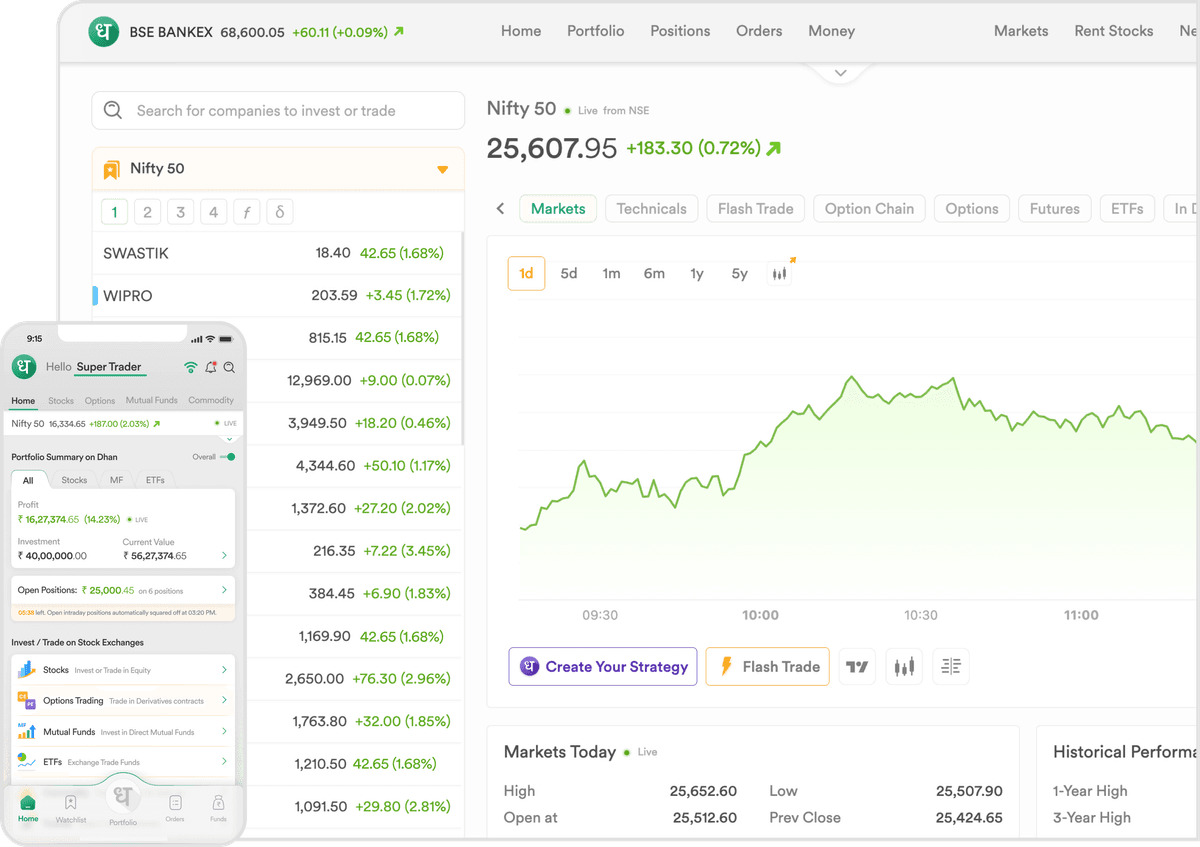Select watchlist page 3
Screen dimensions: 1200x847
point(180,212)
